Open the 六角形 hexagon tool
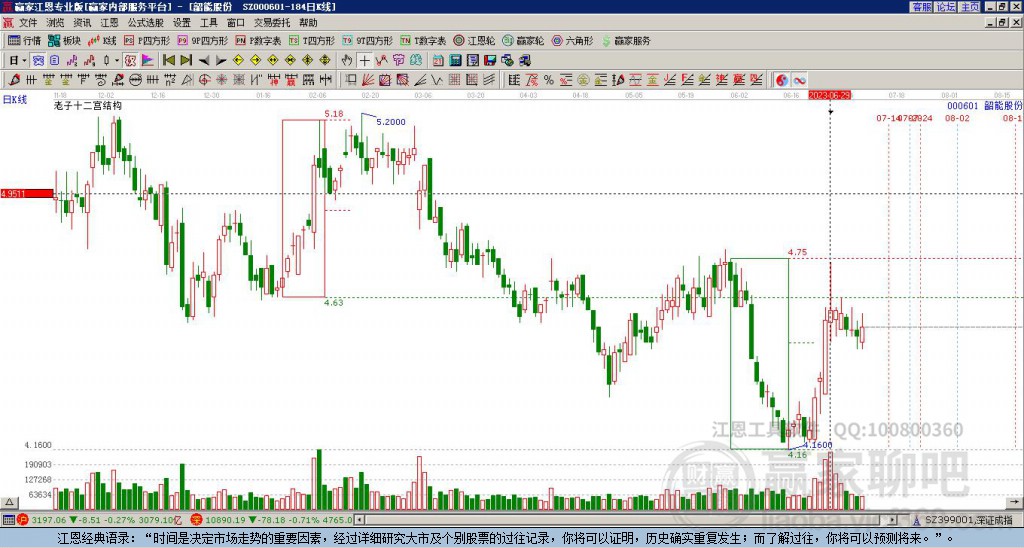 pos(573,40)
